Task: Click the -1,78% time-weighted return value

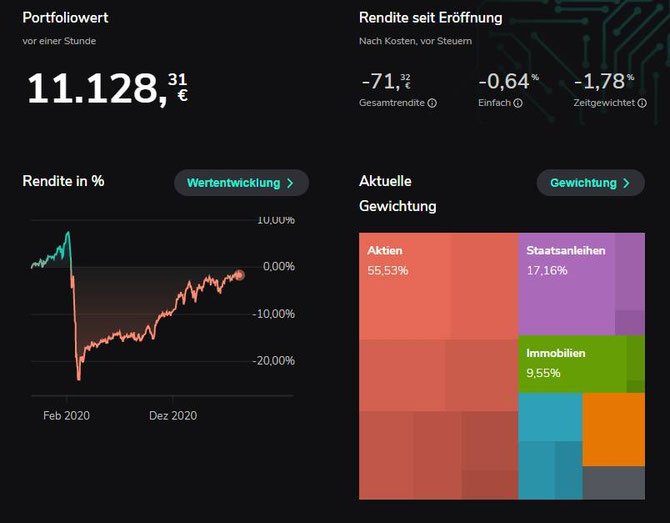Action: (x=604, y=81)
